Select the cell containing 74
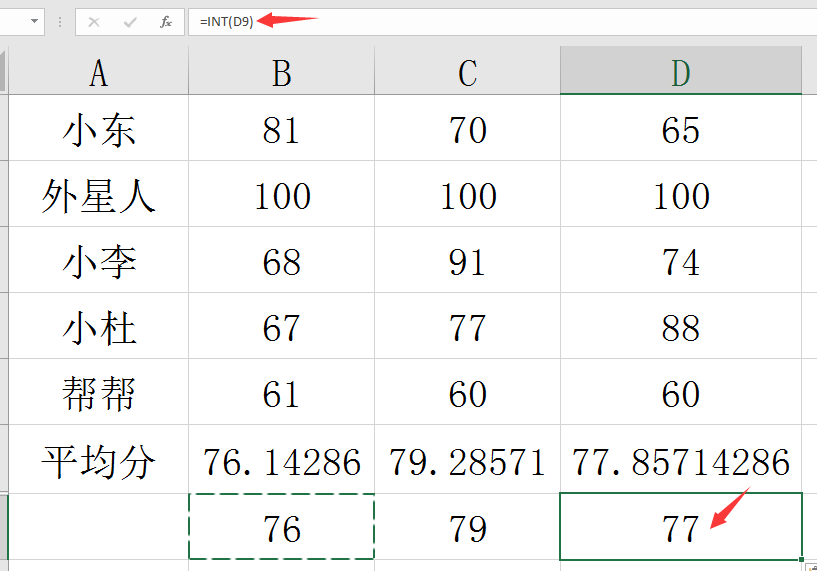817x571 pixels. [680, 259]
